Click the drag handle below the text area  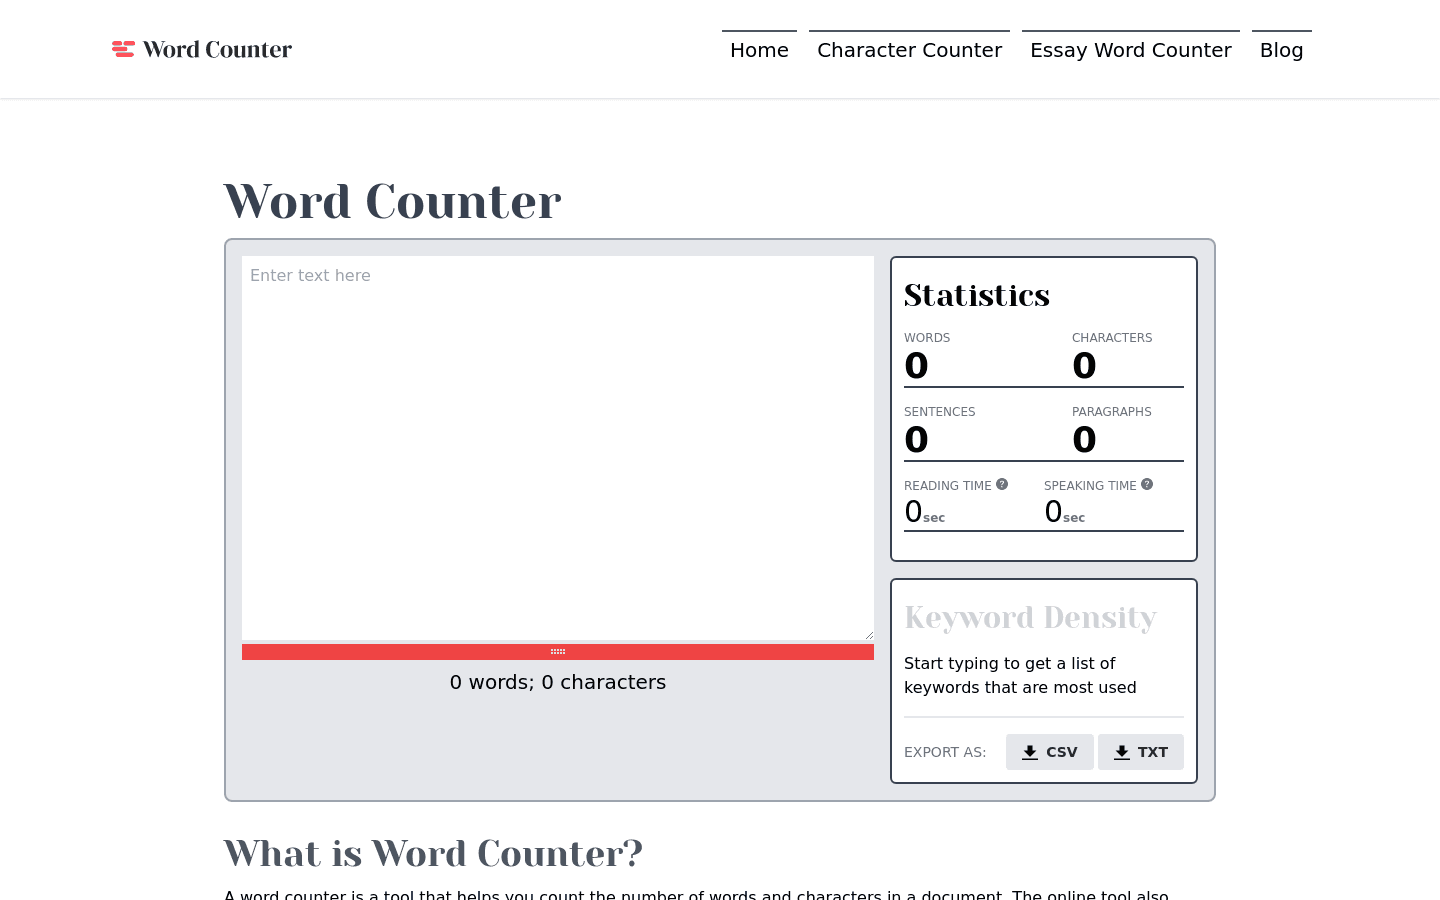(x=557, y=651)
